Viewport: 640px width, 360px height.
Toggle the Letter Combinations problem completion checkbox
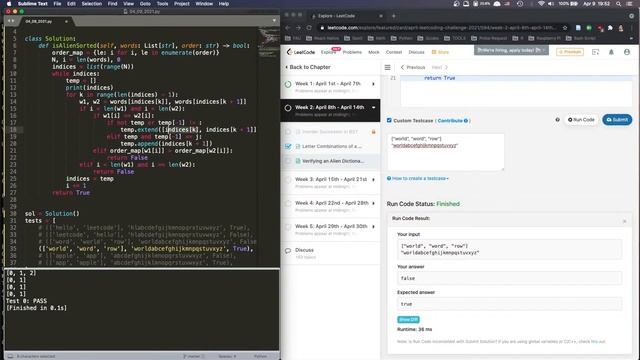(288, 146)
